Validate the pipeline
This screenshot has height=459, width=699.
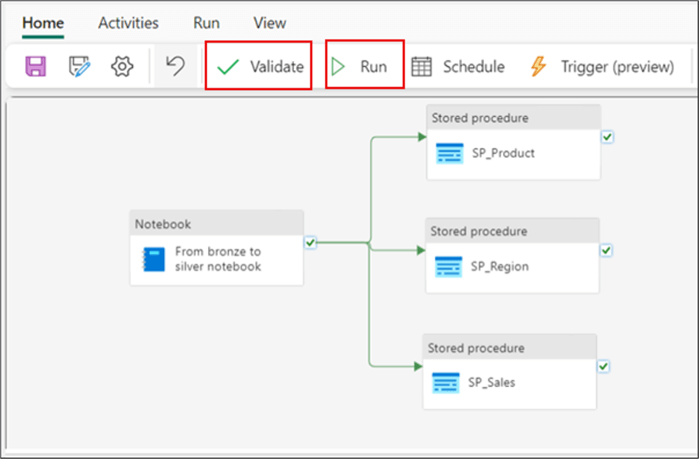pyautogui.click(x=260, y=67)
